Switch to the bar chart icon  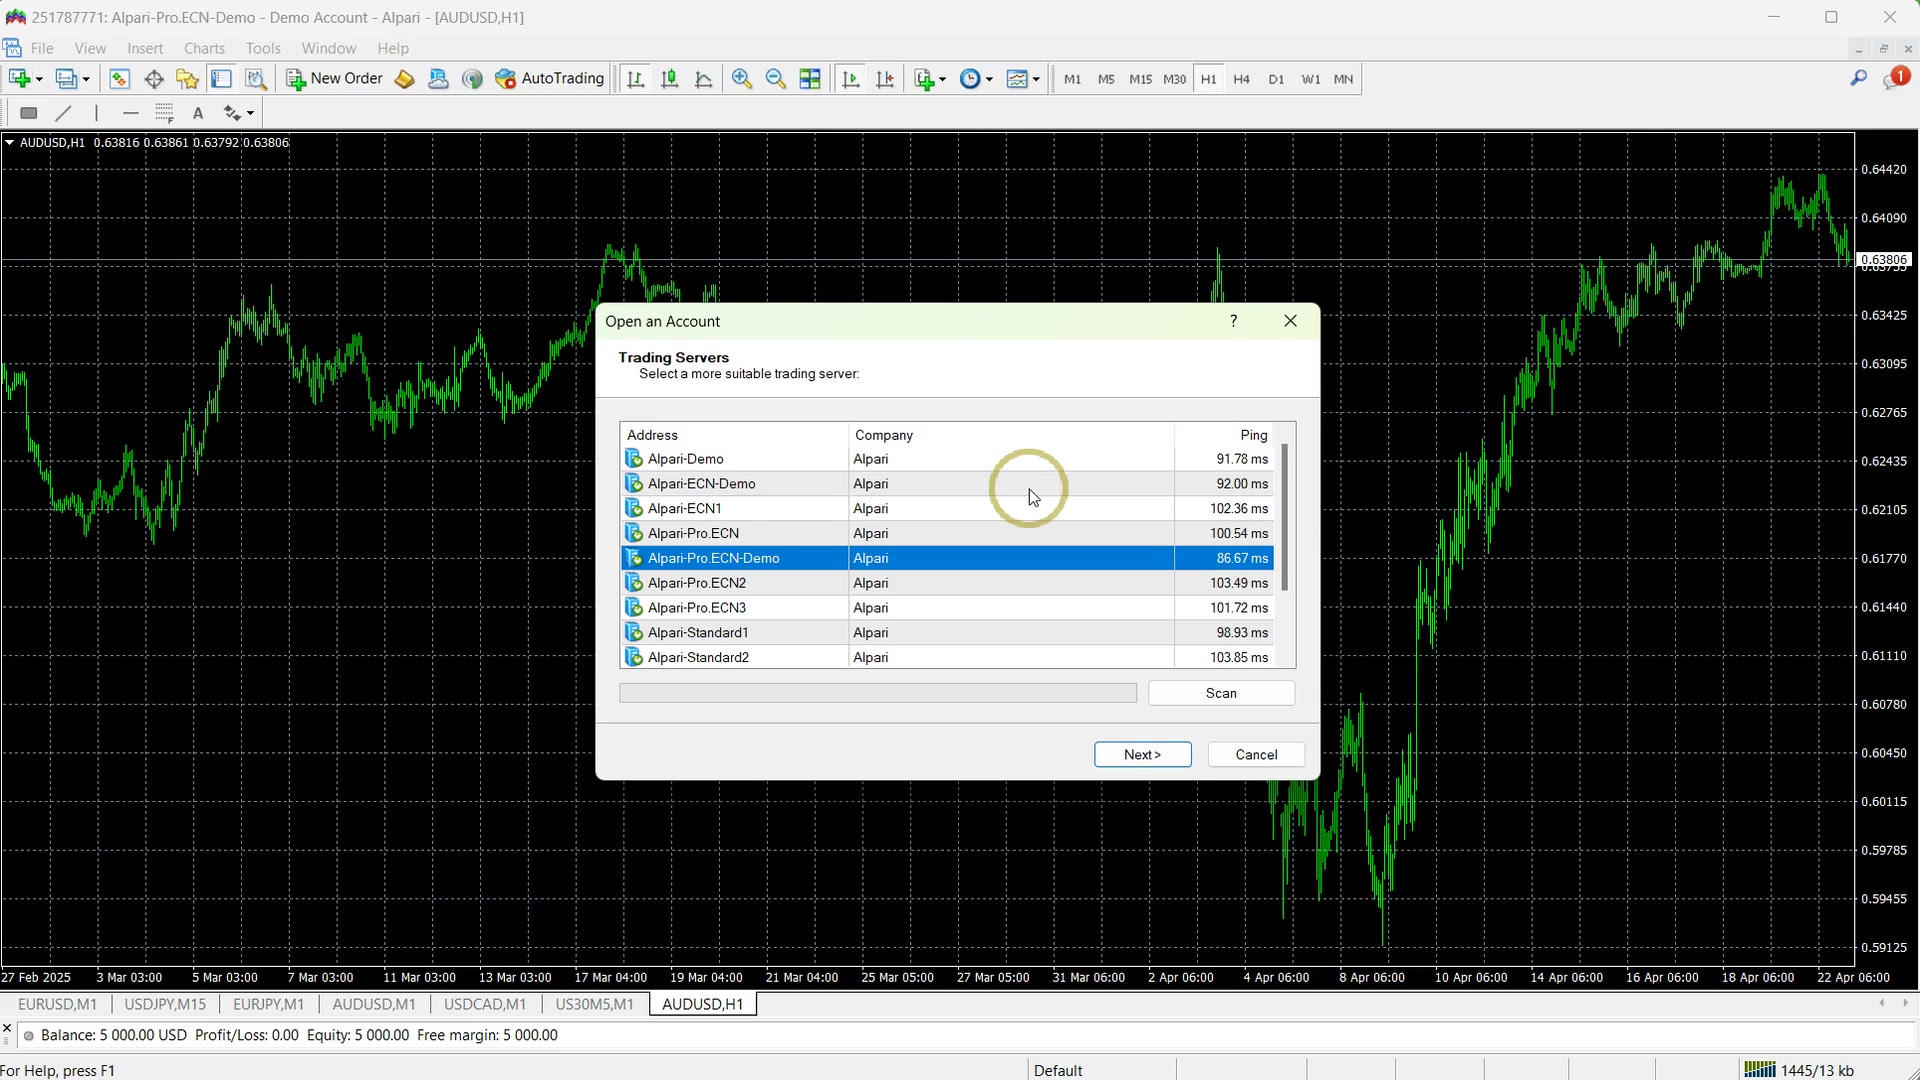pyautogui.click(x=635, y=79)
